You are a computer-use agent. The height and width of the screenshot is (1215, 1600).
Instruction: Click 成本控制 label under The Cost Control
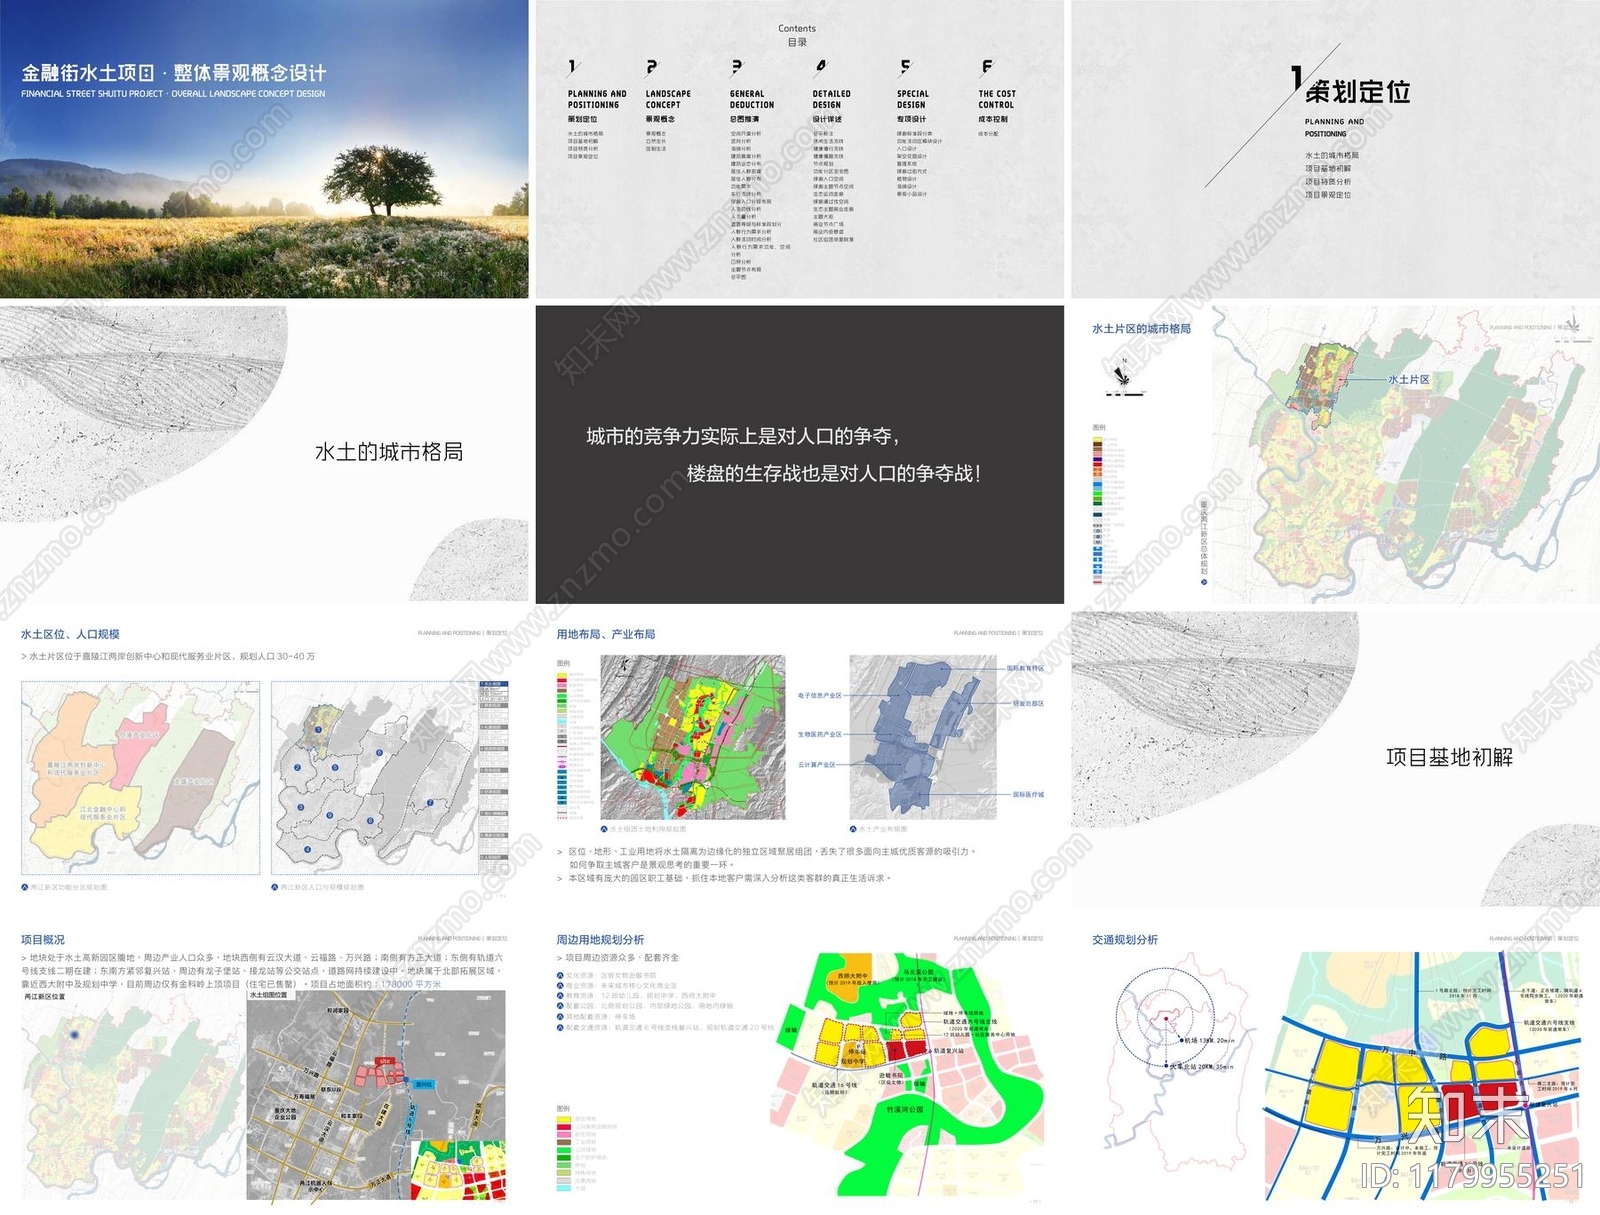pyautogui.click(x=993, y=119)
